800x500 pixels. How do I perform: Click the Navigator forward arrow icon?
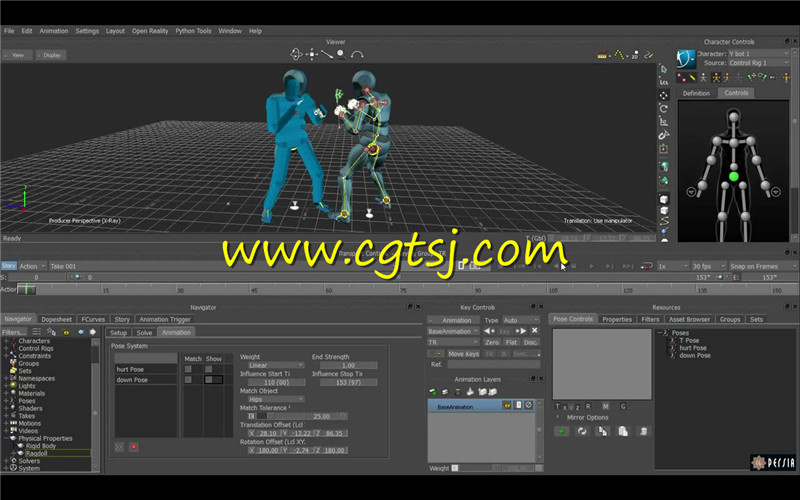(93, 332)
